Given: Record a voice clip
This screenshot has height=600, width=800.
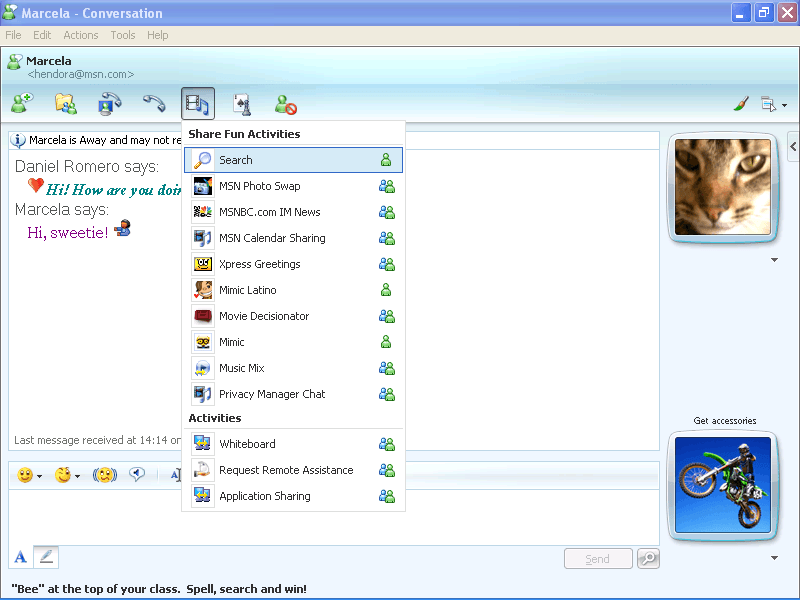Looking at the screenshot, I should pos(137,474).
